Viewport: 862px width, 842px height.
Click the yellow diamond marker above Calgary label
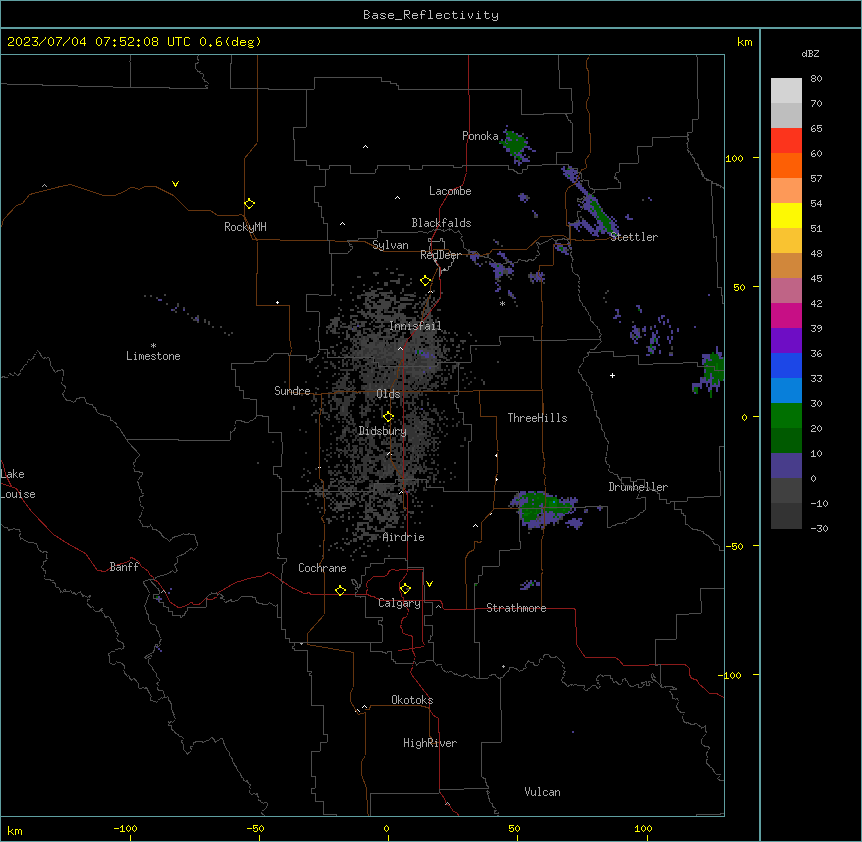[405, 589]
